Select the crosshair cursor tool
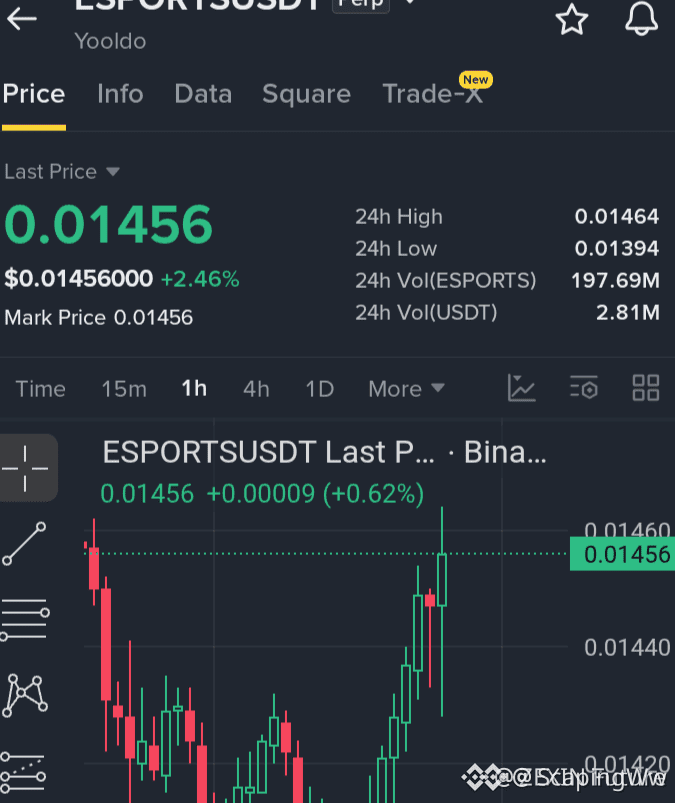The height and width of the screenshot is (803, 675). [26, 468]
